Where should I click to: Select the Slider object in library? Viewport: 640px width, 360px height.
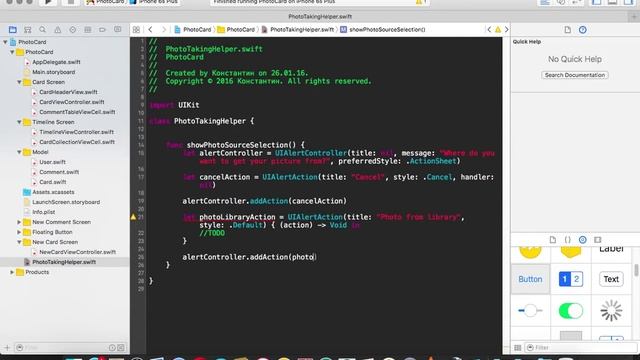tap(530, 311)
